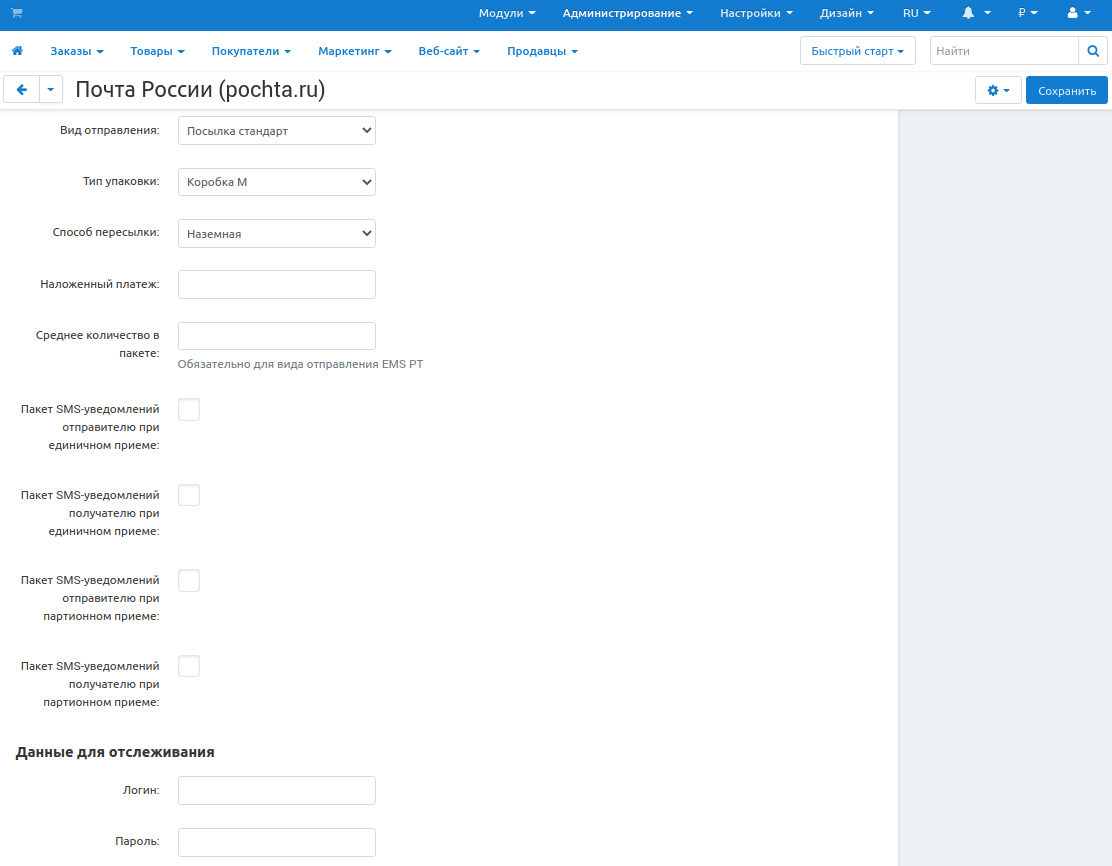Click the Наложенный платеж input field
The height and width of the screenshot is (866, 1112).
277,284
